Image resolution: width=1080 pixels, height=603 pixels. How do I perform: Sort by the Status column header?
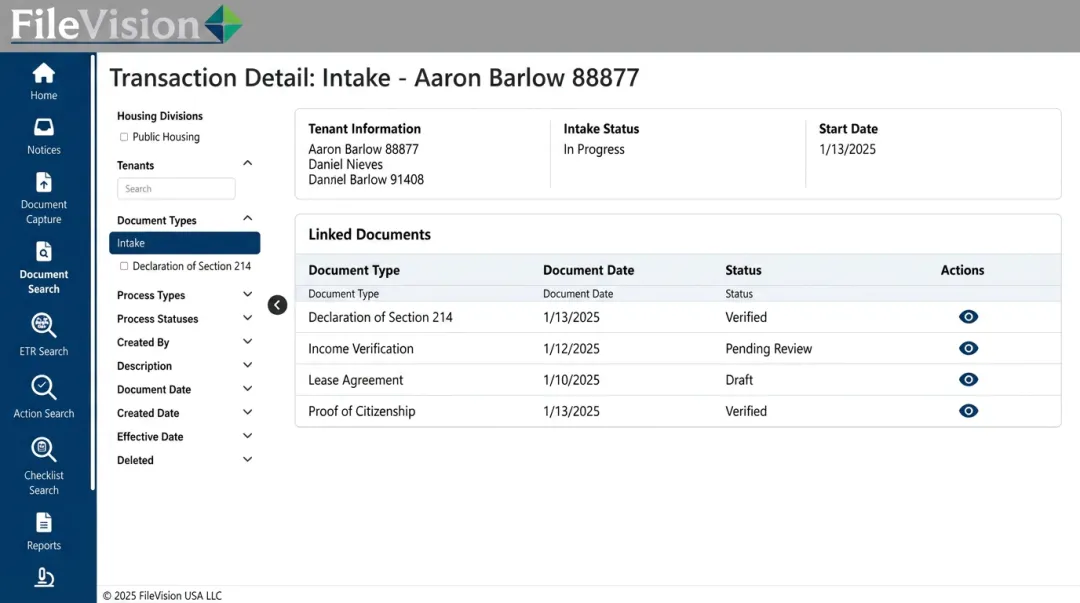[x=743, y=270]
